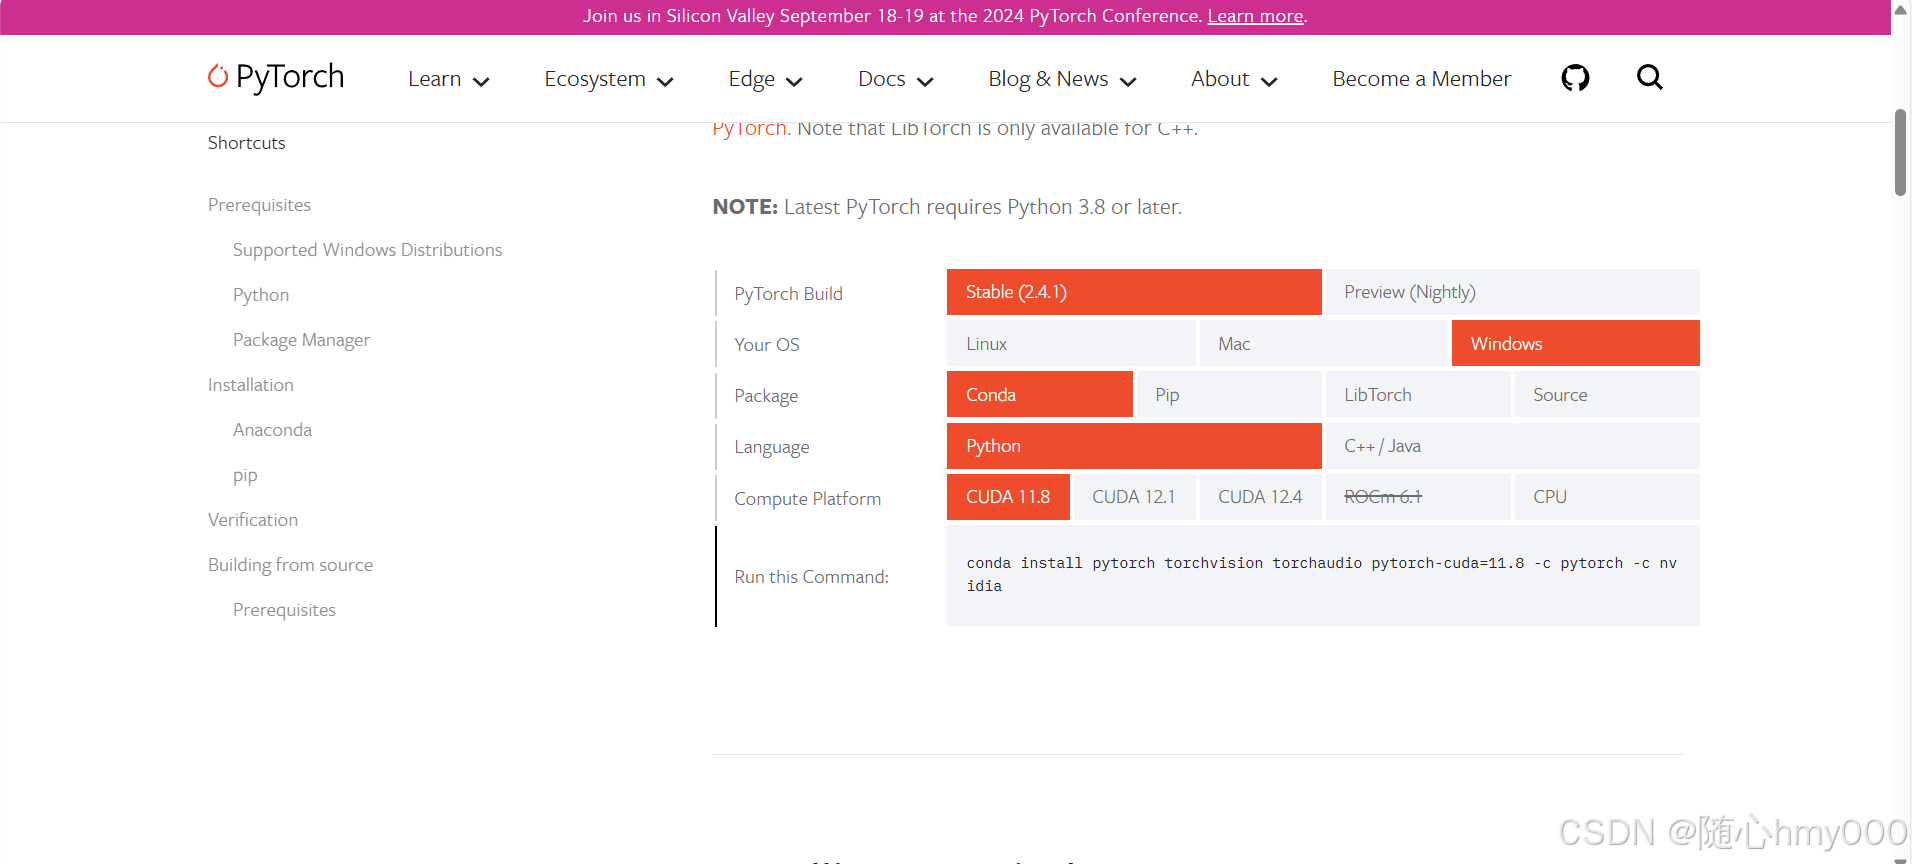Click Become a Member link
This screenshot has width=1912, height=864.
(x=1421, y=79)
